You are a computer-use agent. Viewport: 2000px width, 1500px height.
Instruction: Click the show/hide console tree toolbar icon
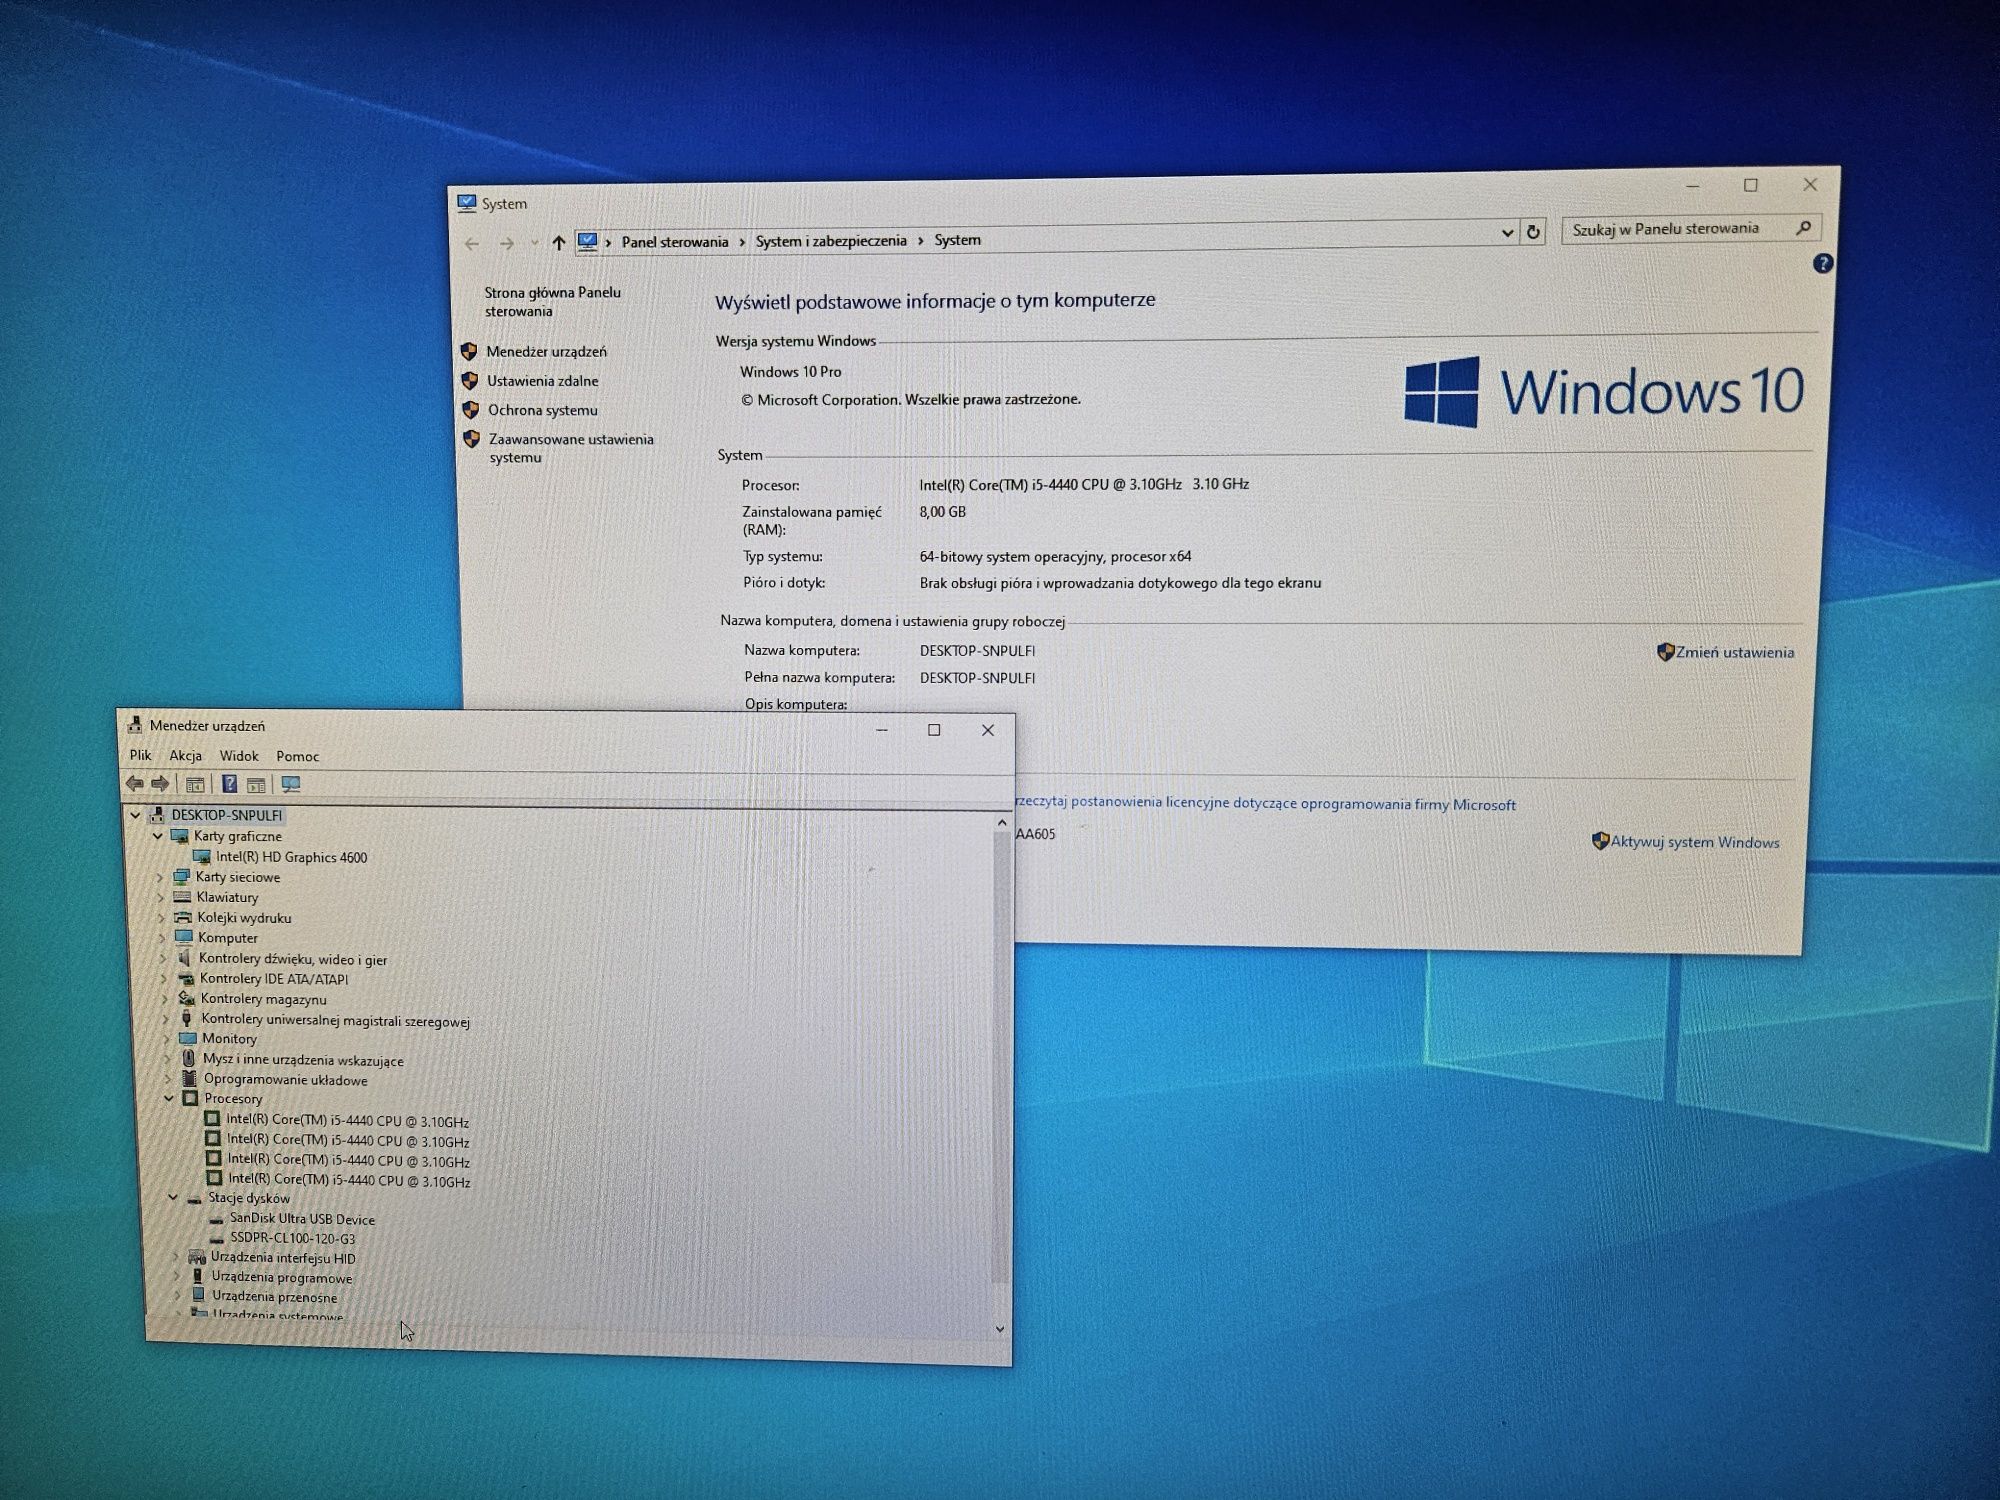pos(195,785)
